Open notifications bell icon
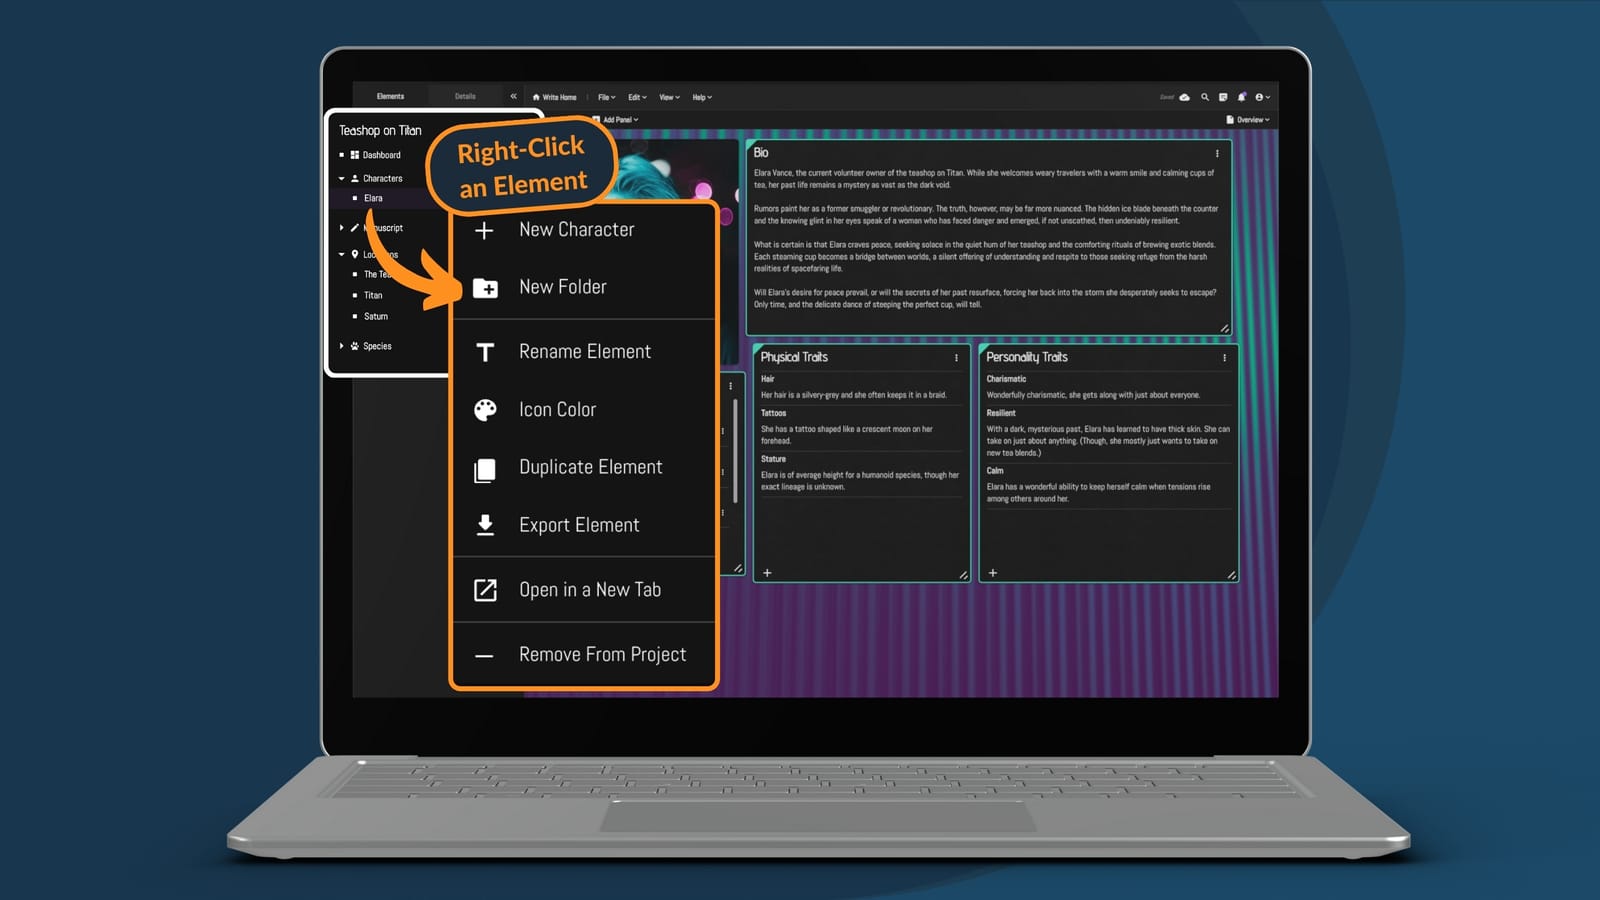1600x900 pixels. (1241, 97)
